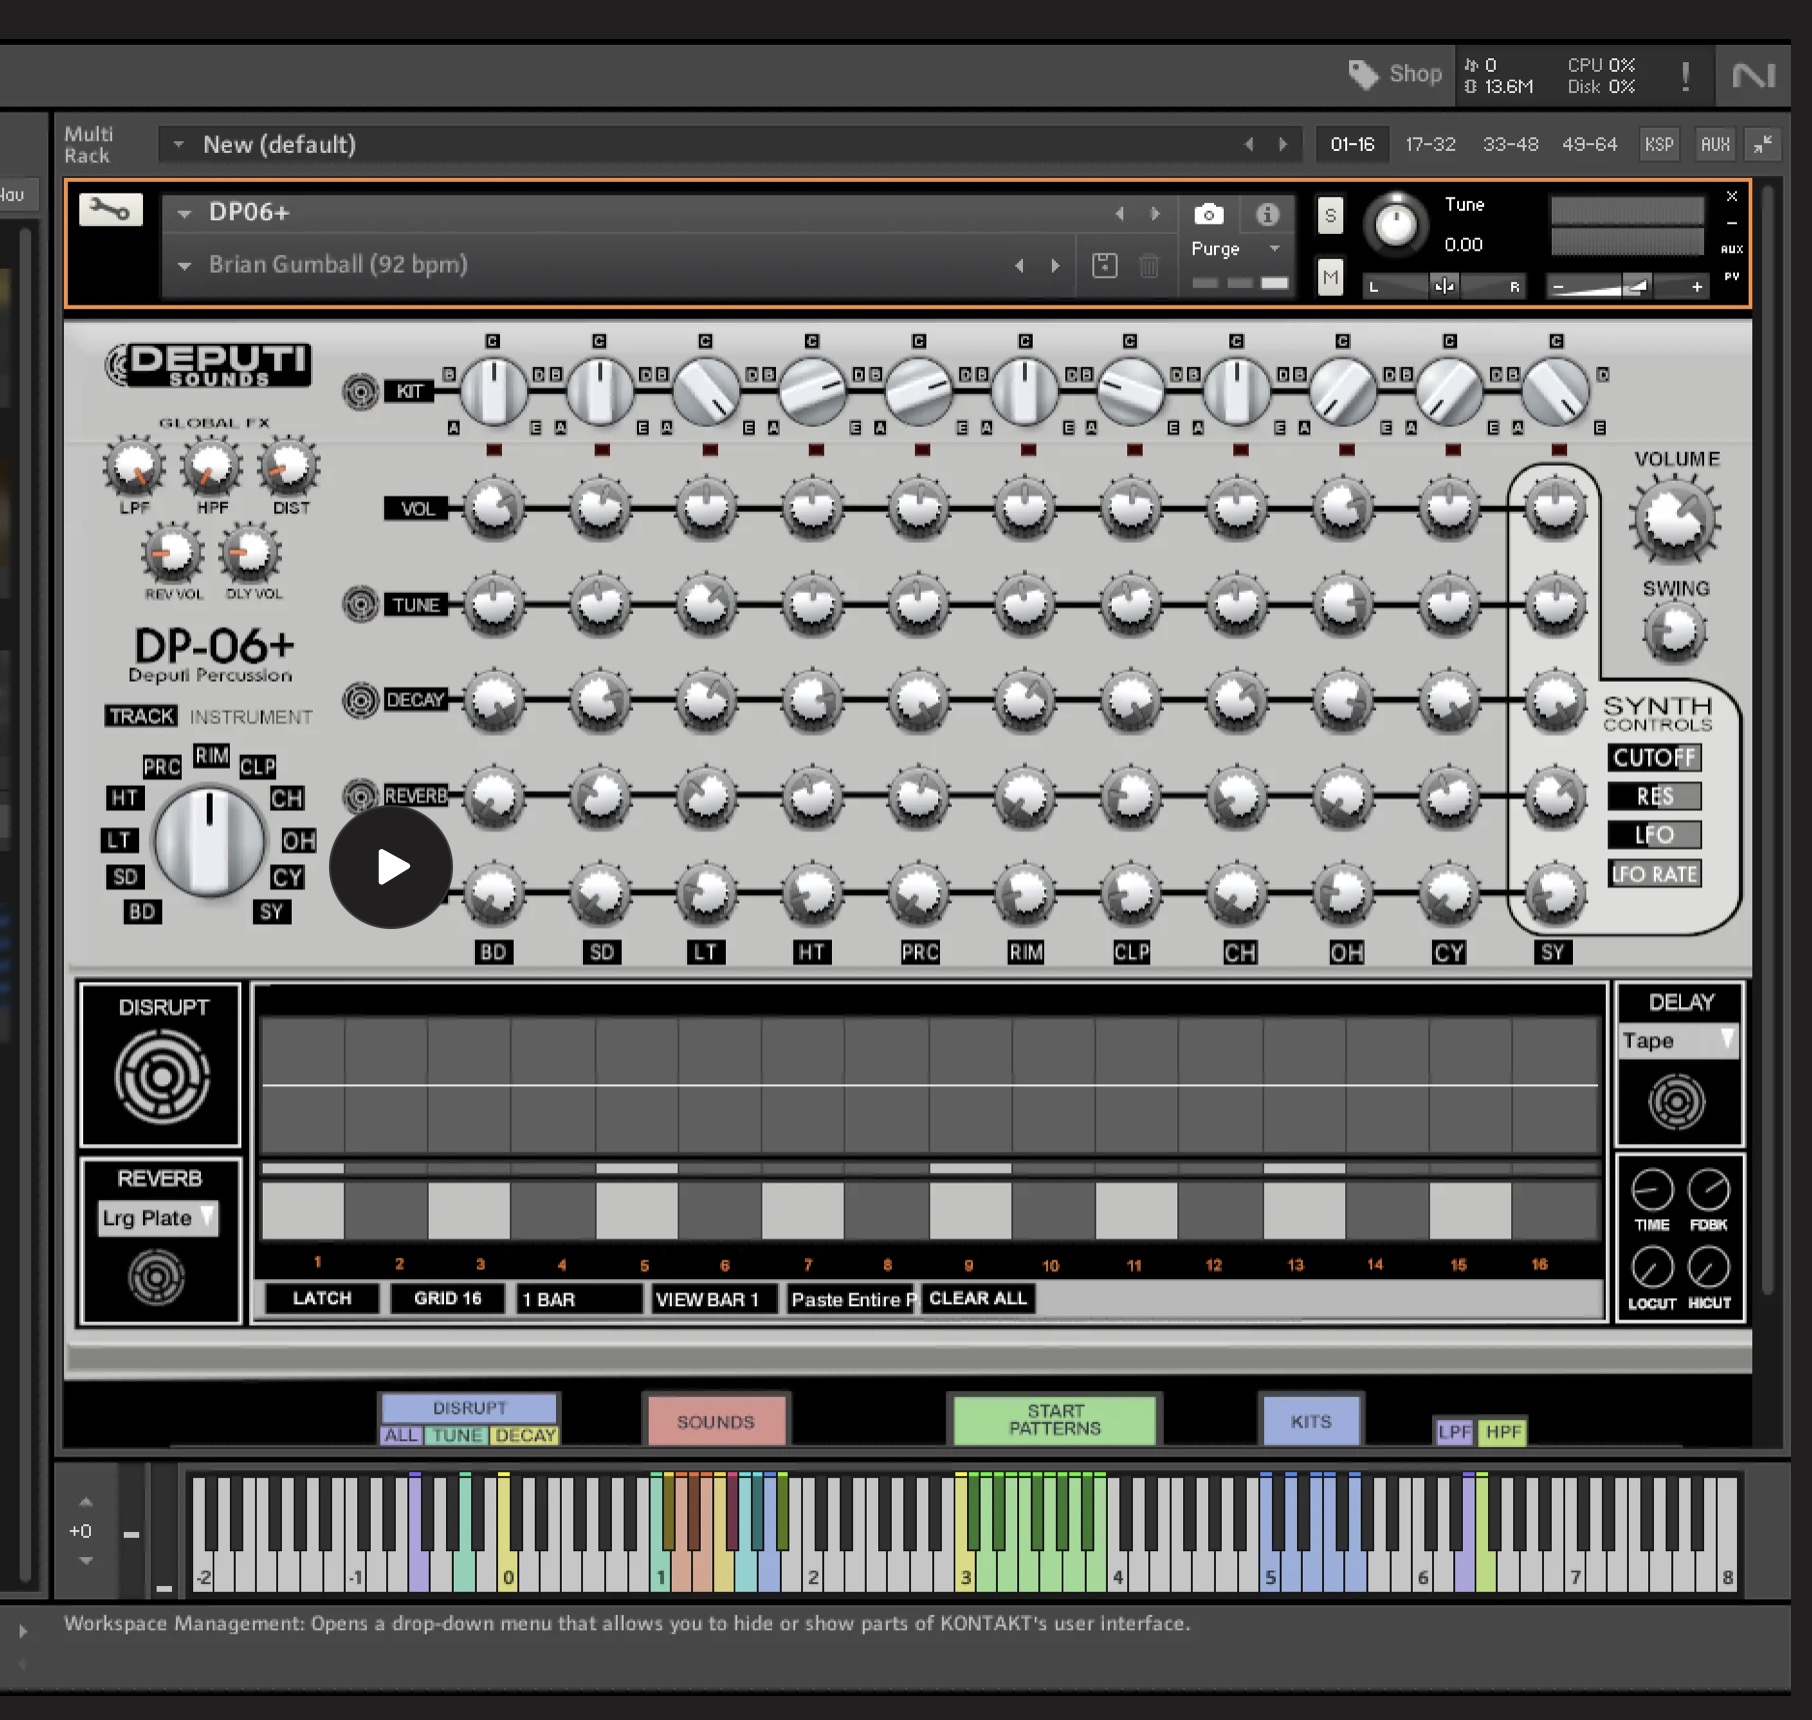Image resolution: width=1812 pixels, height=1720 pixels.
Task: Click the delay TIME knob
Action: 1652,1190
